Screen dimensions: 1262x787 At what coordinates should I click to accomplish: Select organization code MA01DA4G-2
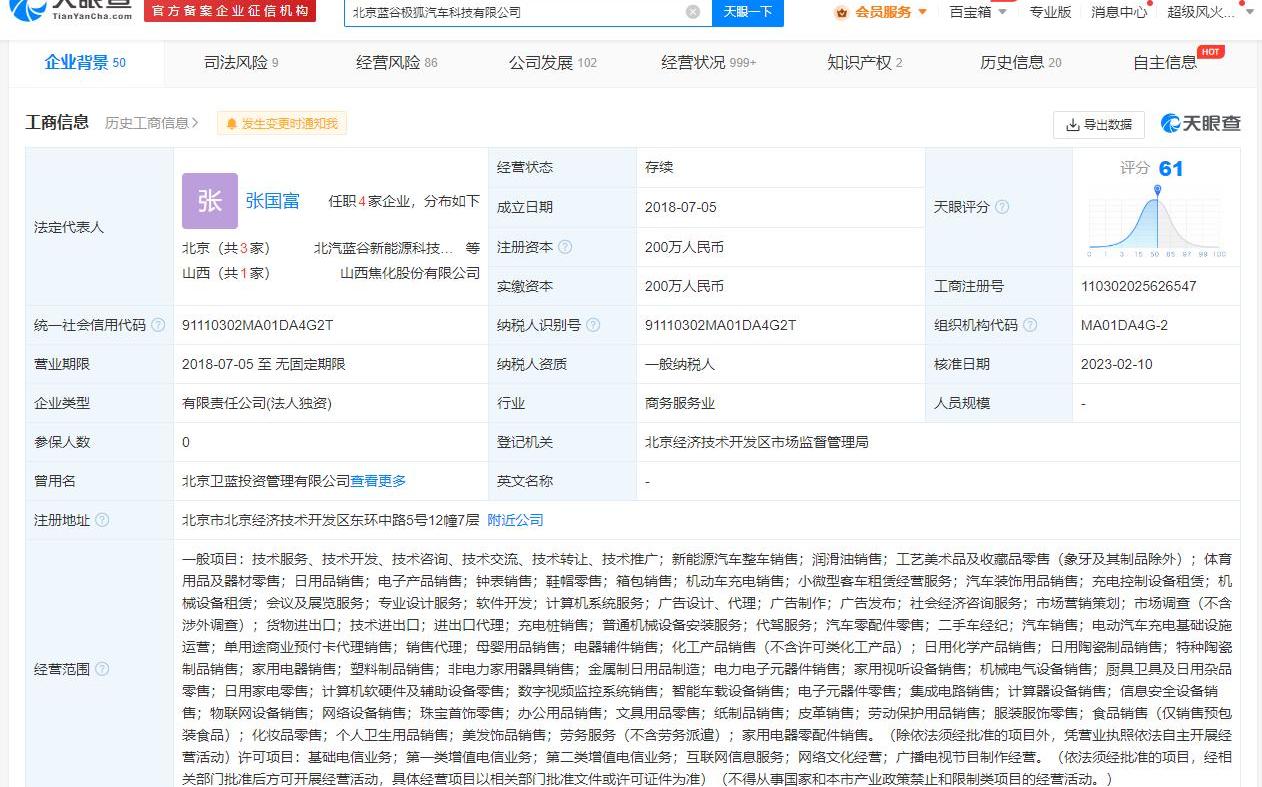[1124, 325]
